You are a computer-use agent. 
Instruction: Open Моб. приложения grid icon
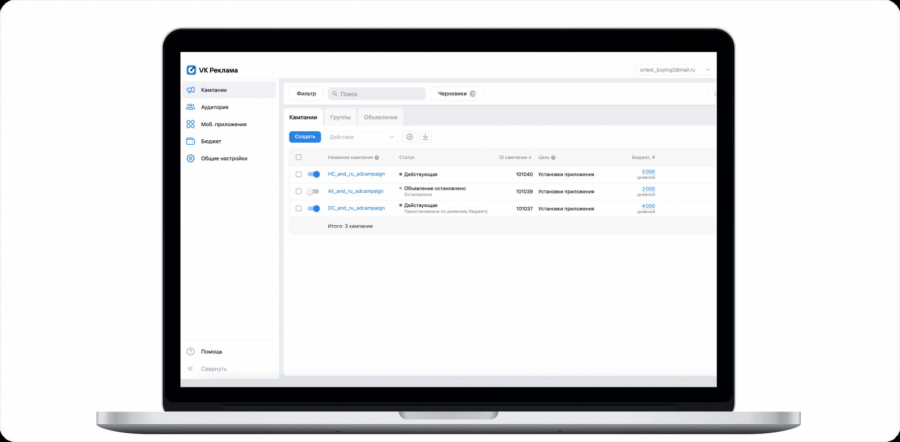191,124
